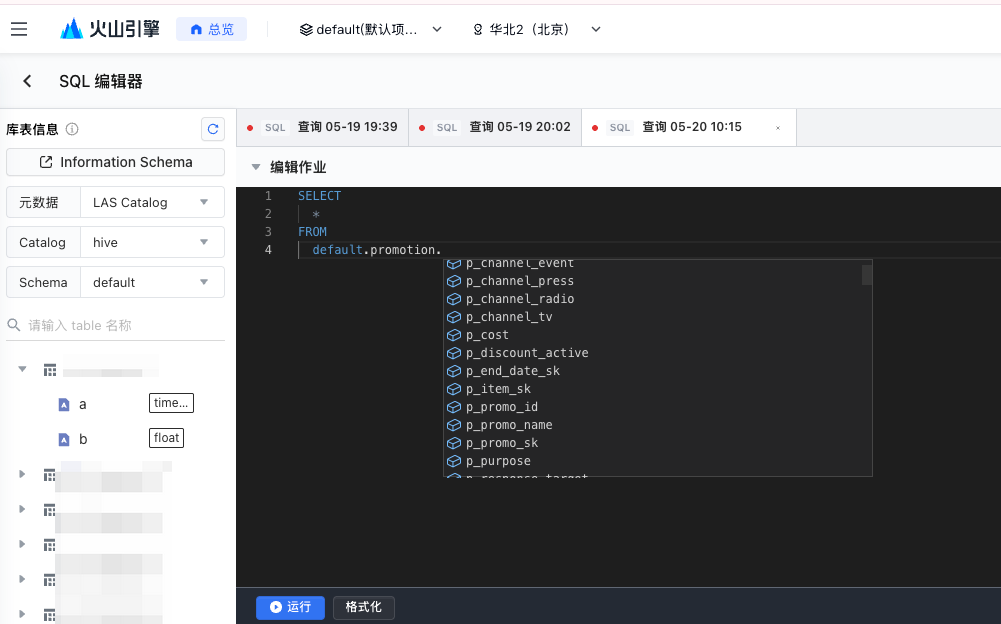Click the search icon in table filter
Viewport: 1001px width, 624px height.
[x=13, y=325]
